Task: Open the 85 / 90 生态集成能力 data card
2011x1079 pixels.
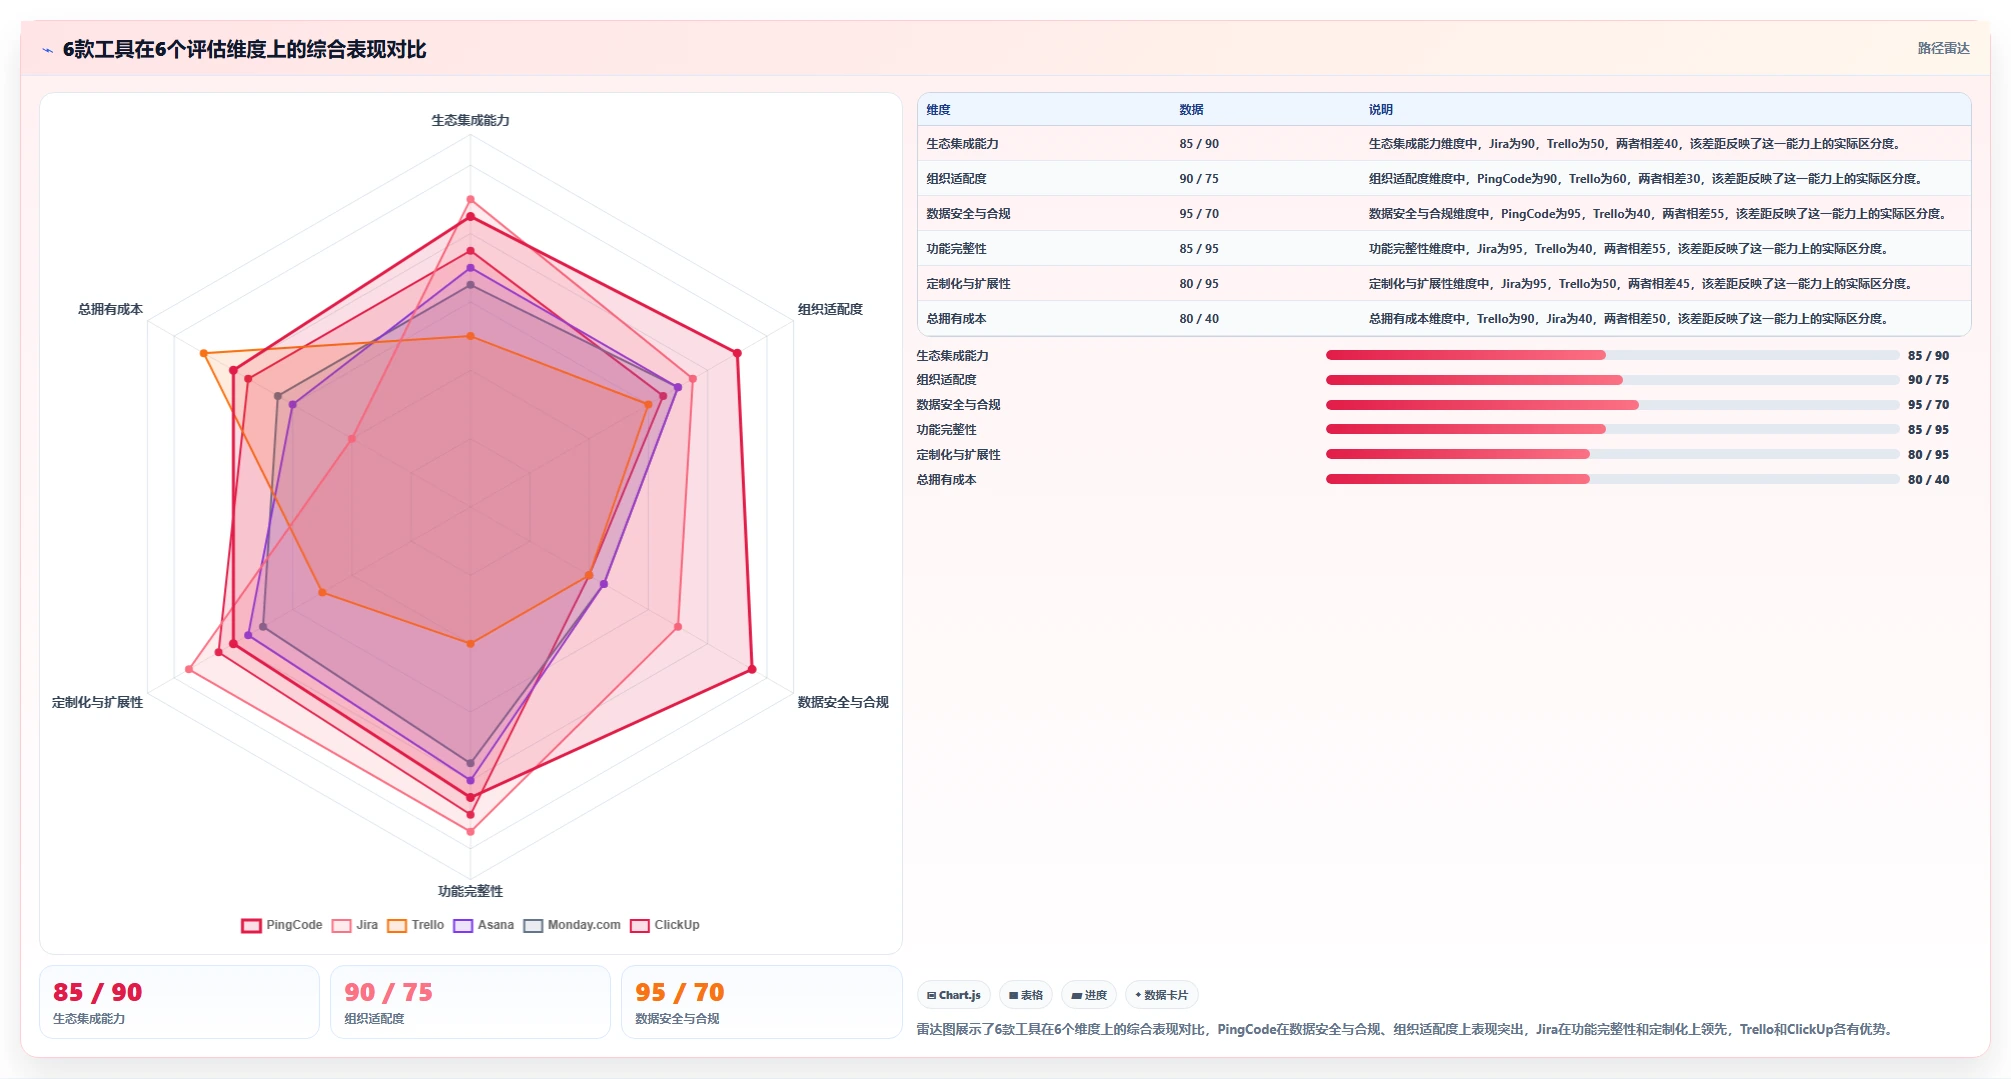Action: pyautogui.click(x=179, y=1002)
